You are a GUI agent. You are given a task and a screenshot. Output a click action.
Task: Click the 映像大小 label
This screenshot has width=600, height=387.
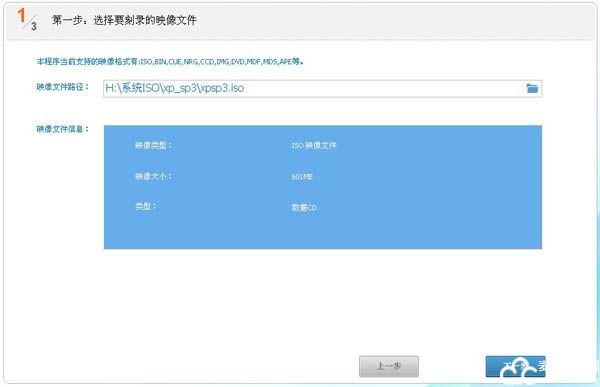[153, 176]
